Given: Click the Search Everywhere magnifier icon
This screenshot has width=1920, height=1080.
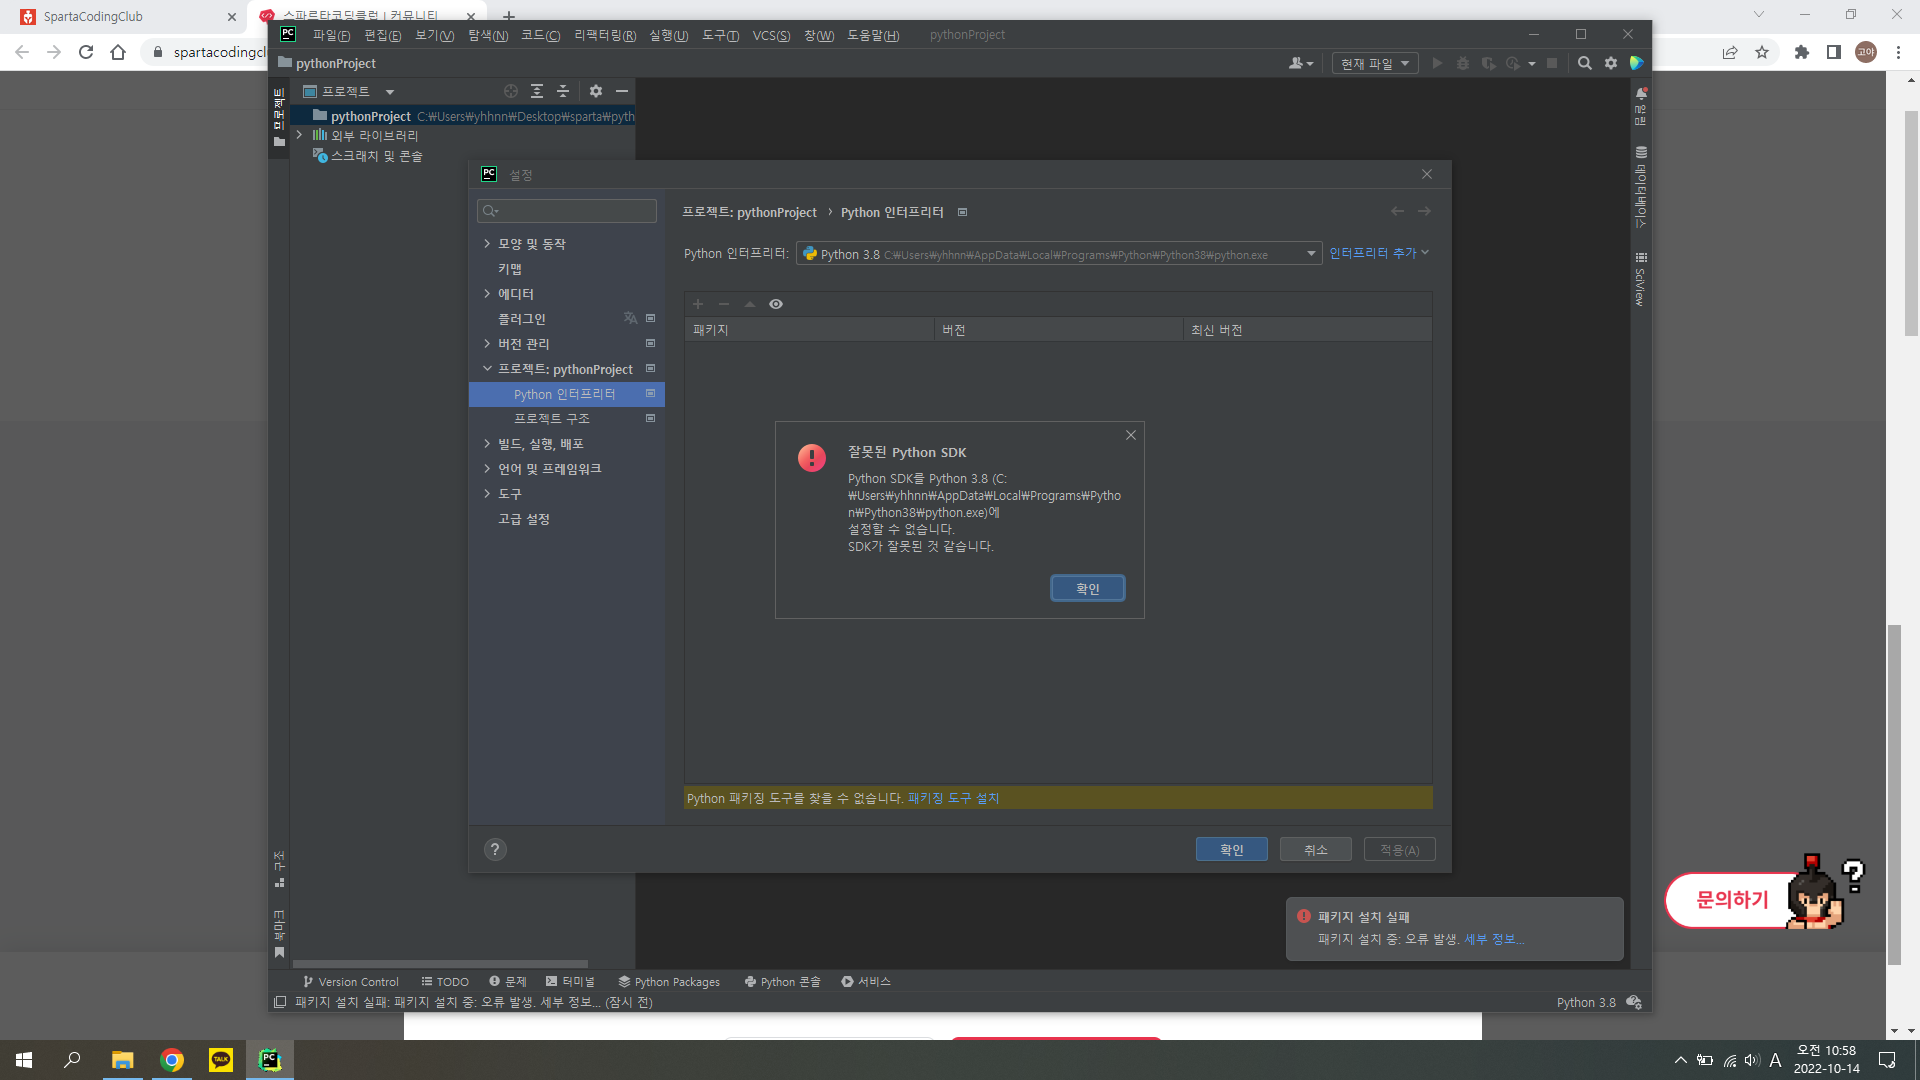Looking at the screenshot, I should point(1585,63).
